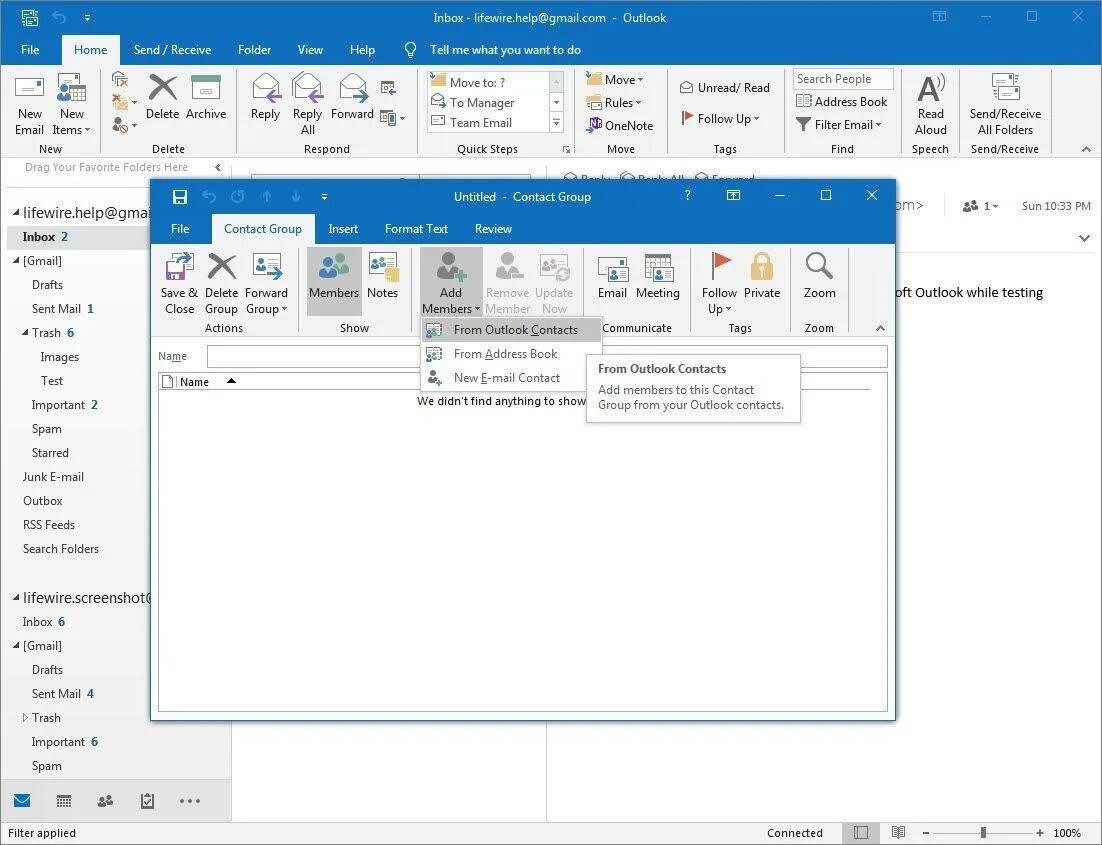Open the Rules dropdown
The width and height of the screenshot is (1102, 845).
(614, 103)
